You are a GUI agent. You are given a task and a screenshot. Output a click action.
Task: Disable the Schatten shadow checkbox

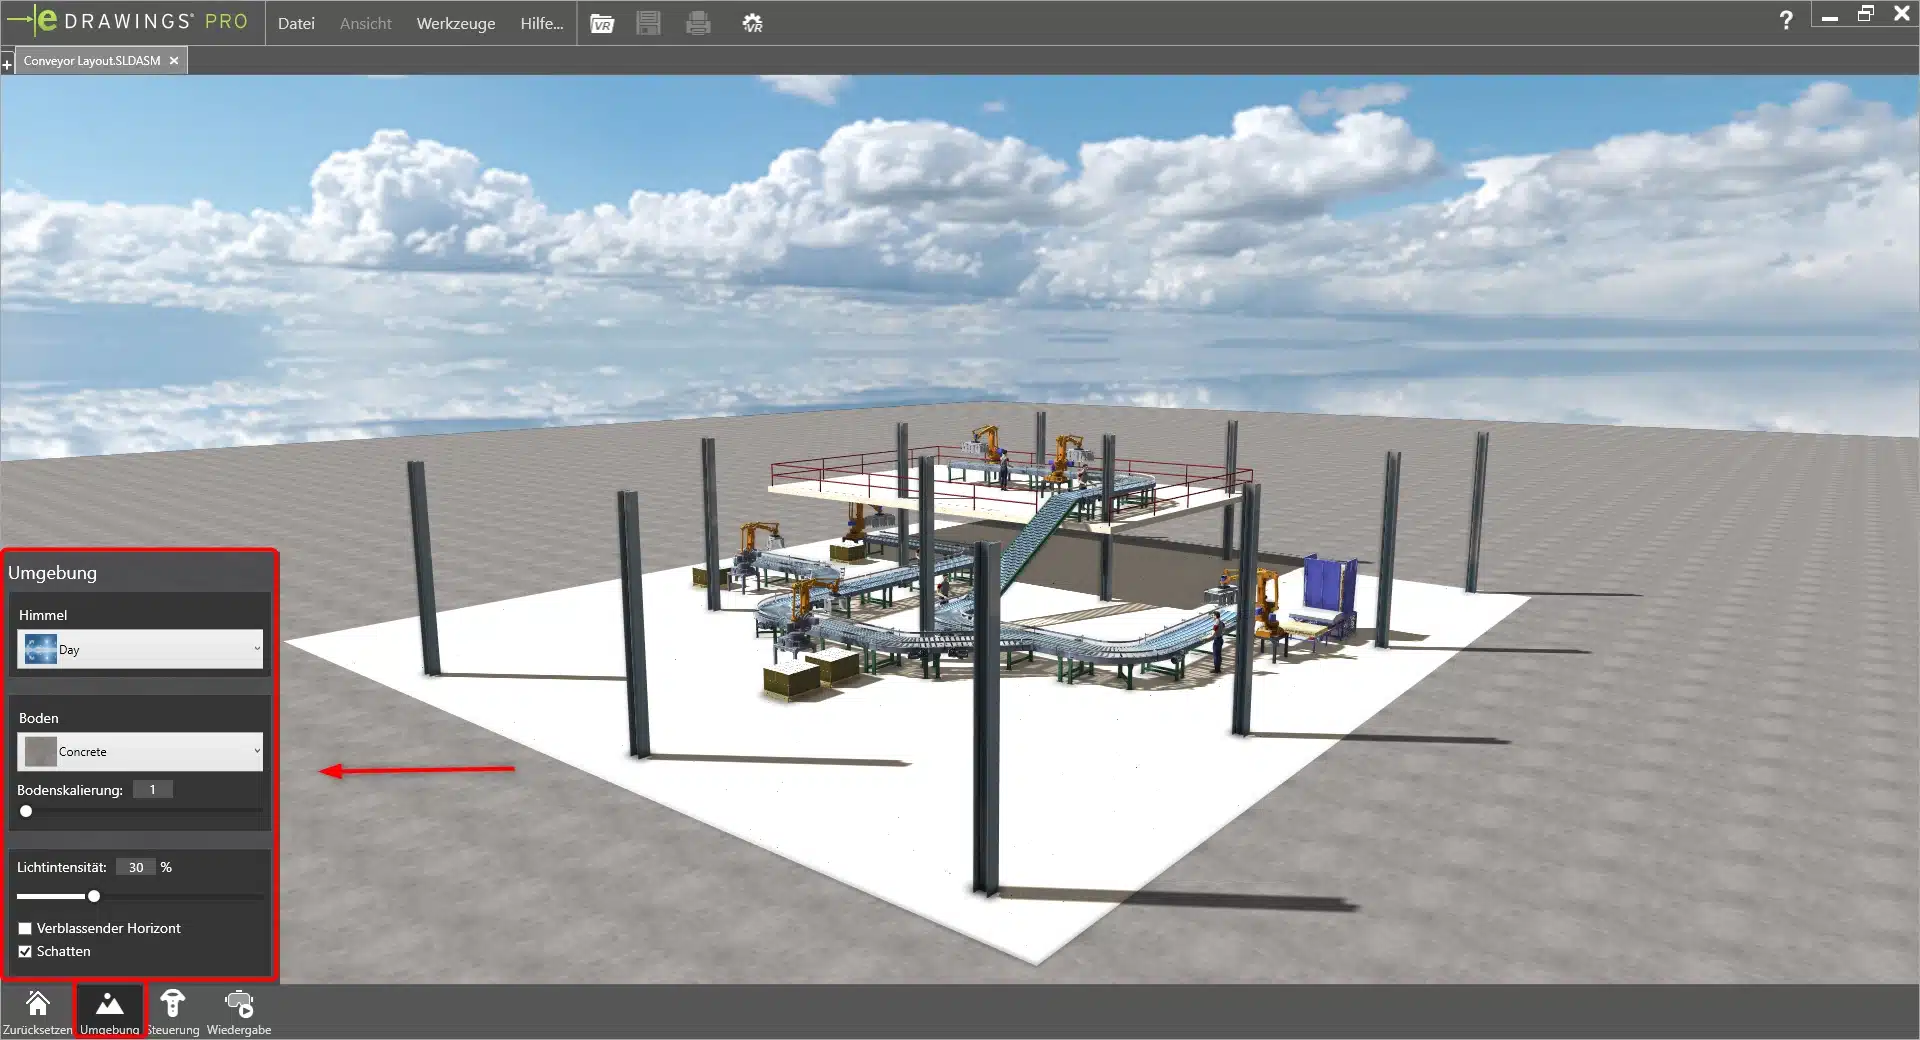(x=26, y=952)
